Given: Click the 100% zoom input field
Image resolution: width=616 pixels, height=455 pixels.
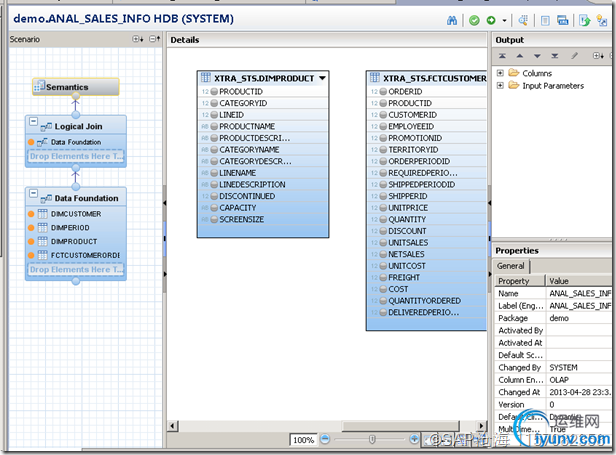Looking at the screenshot, I should click(x=303, y=439).
